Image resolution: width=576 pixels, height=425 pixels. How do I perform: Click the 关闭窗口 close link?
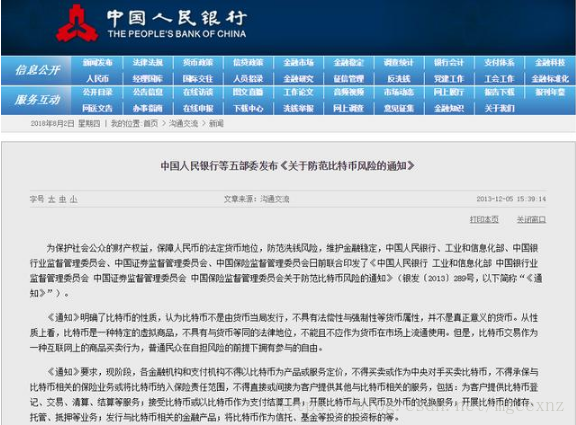[531, 220]
